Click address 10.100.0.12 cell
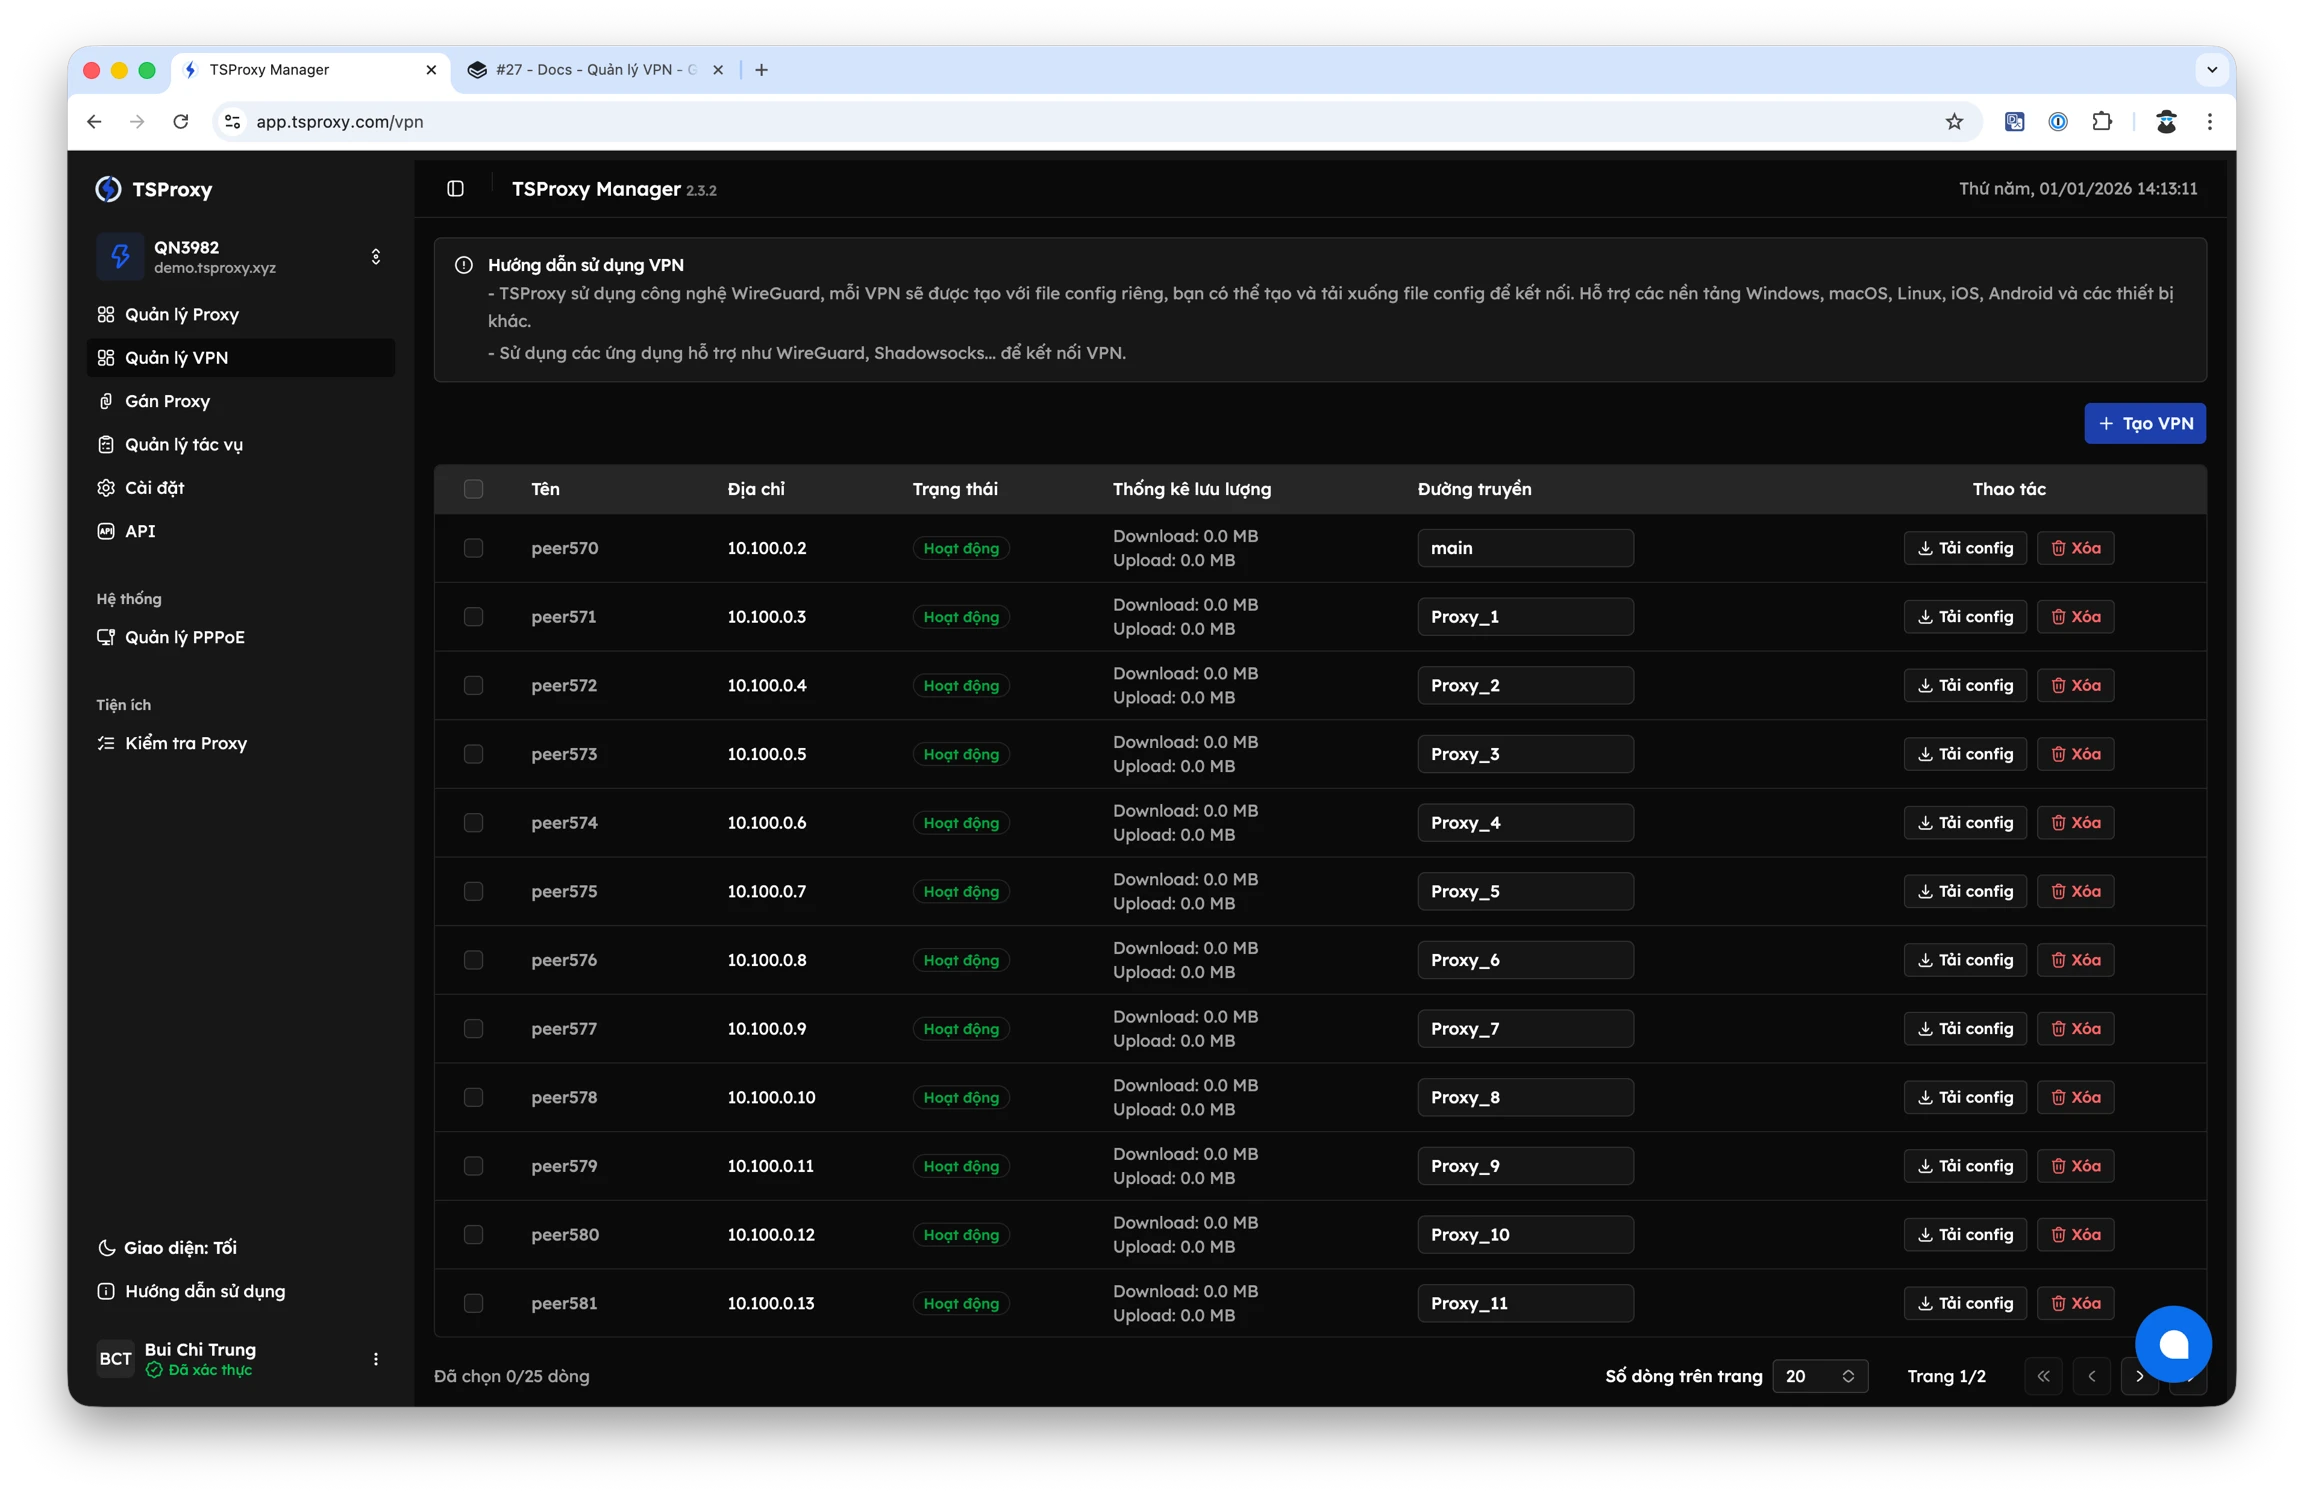Viewport: 2304px width, 1496px height. pos(770,1234)
